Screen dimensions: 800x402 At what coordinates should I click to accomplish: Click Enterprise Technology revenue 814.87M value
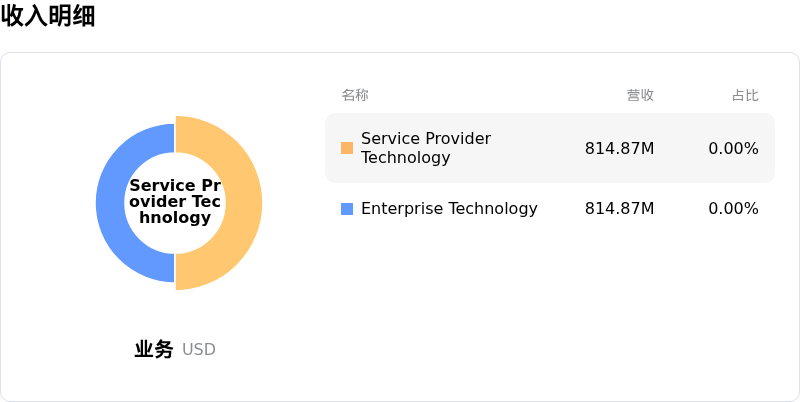[x=619, y=209]
